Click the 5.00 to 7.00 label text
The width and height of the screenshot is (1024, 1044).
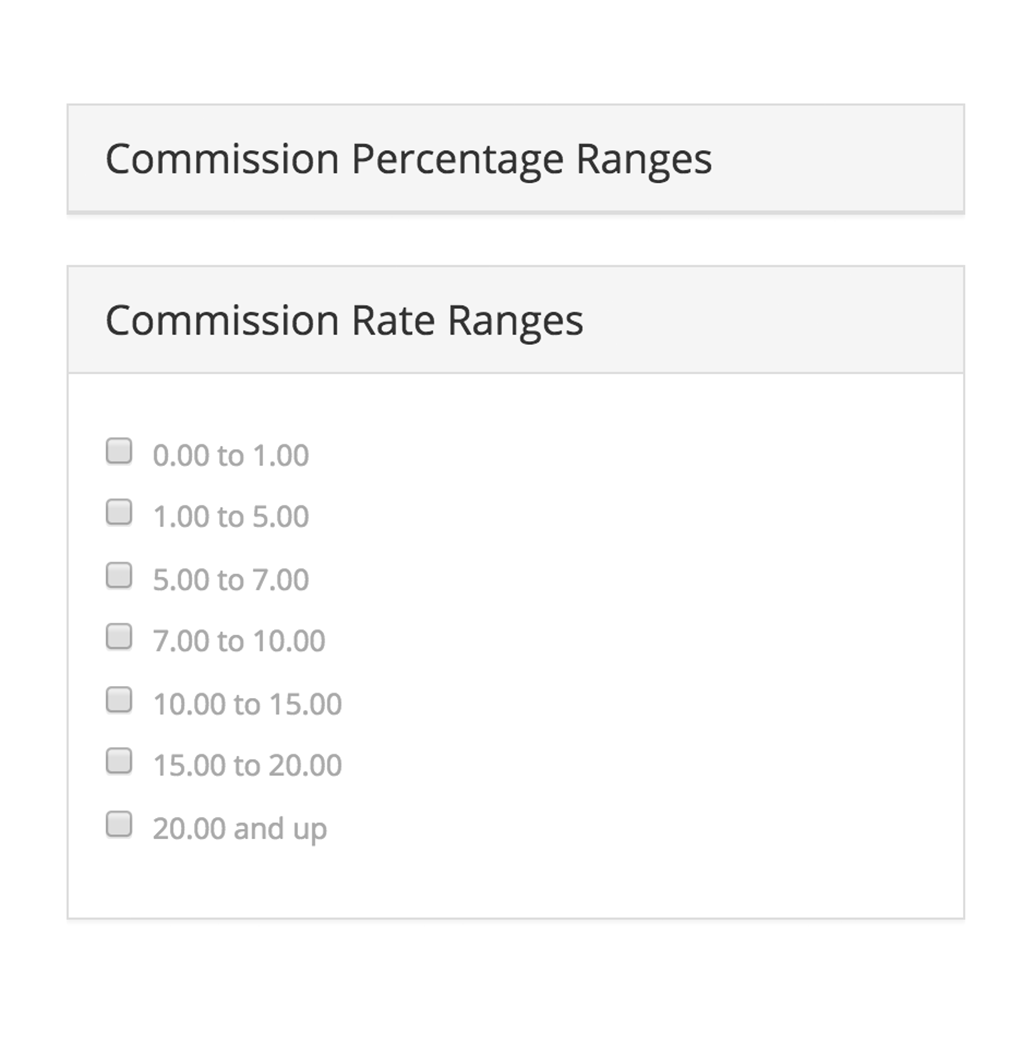[231, 580]
